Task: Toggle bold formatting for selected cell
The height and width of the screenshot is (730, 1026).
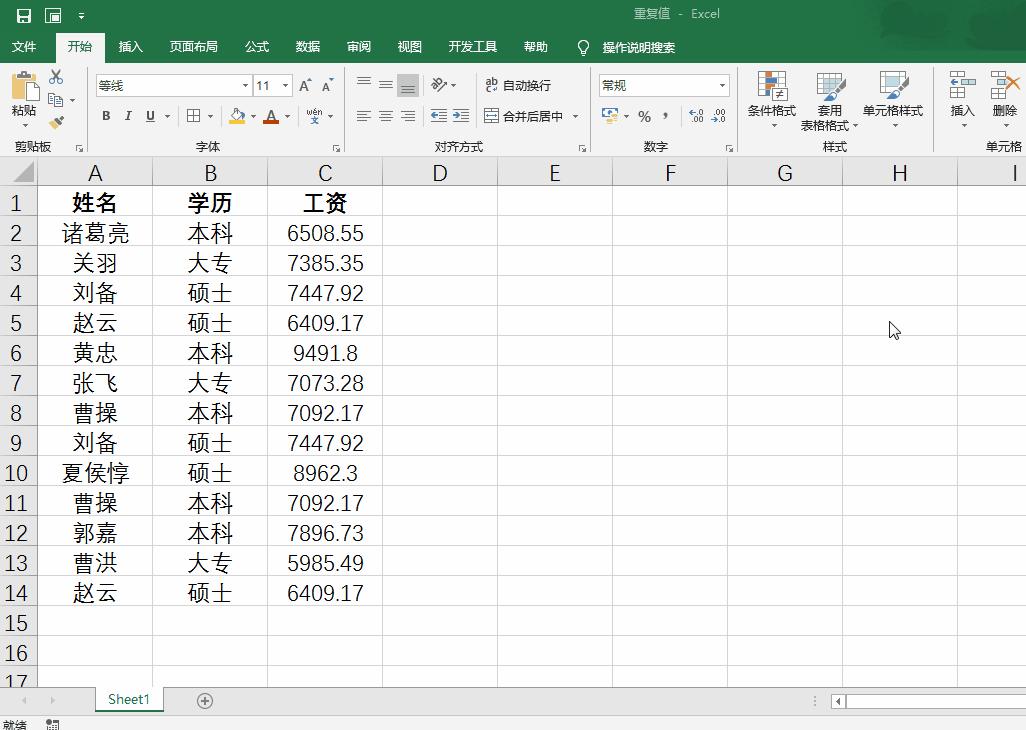Action: click(x=106, y=116)
